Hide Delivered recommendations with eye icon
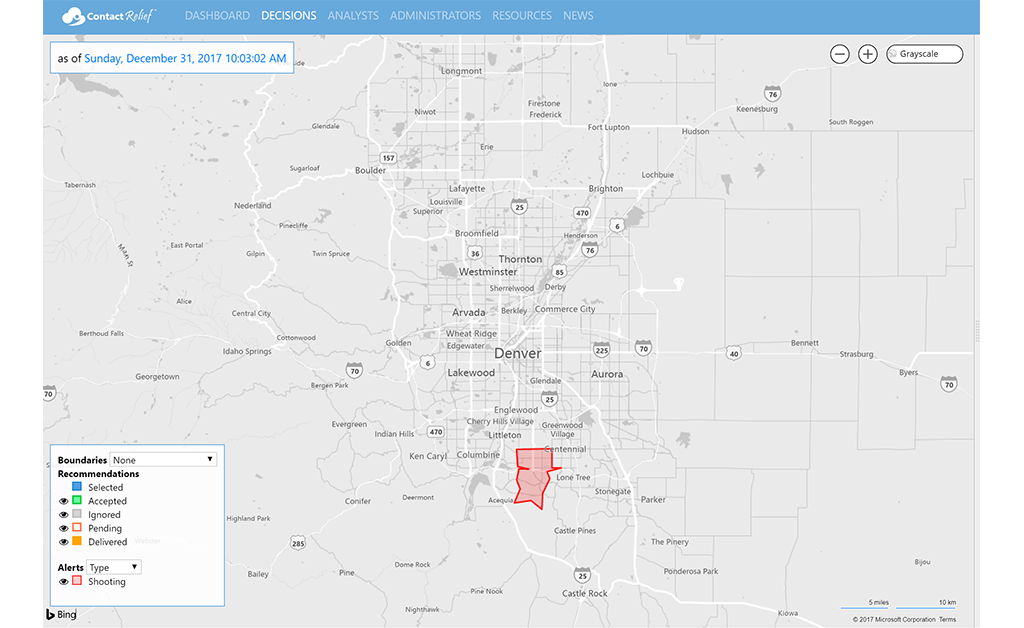1024x628 pixels. pos(63,542)
